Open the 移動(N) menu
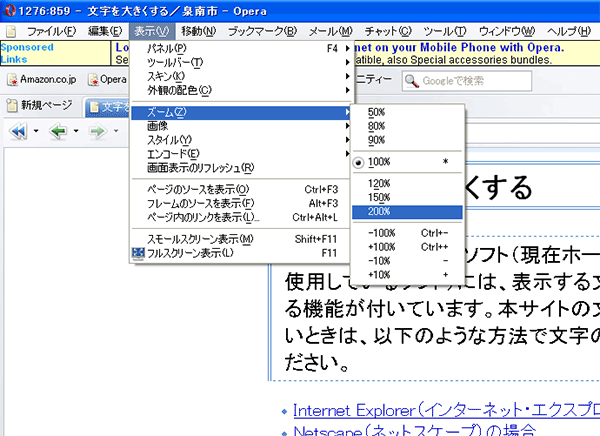Image resolution: width=600 pixels, height=436 pixels. [x=199, y=31]
